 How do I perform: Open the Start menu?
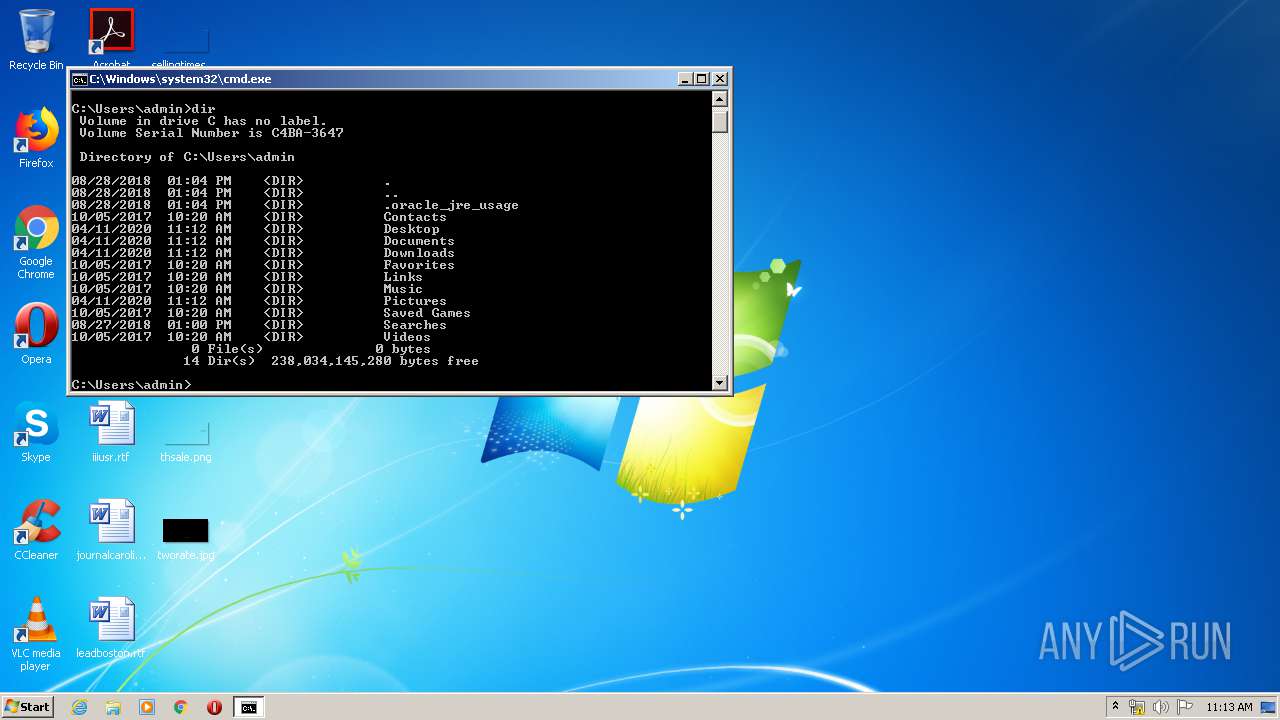(27, 707)
